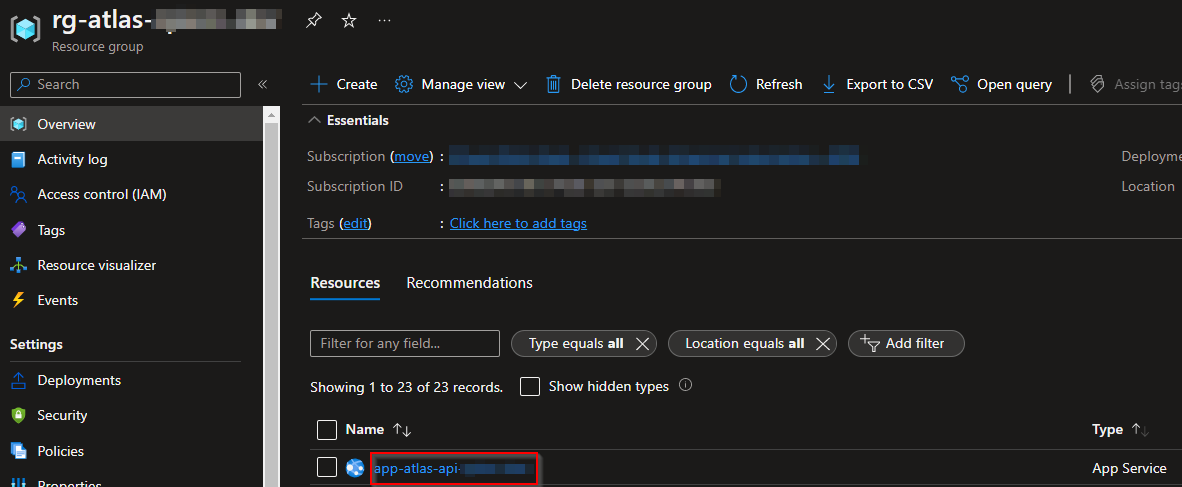Sort resources by Type column arrows
1182x487 pixels.
tap(1140, 430)
